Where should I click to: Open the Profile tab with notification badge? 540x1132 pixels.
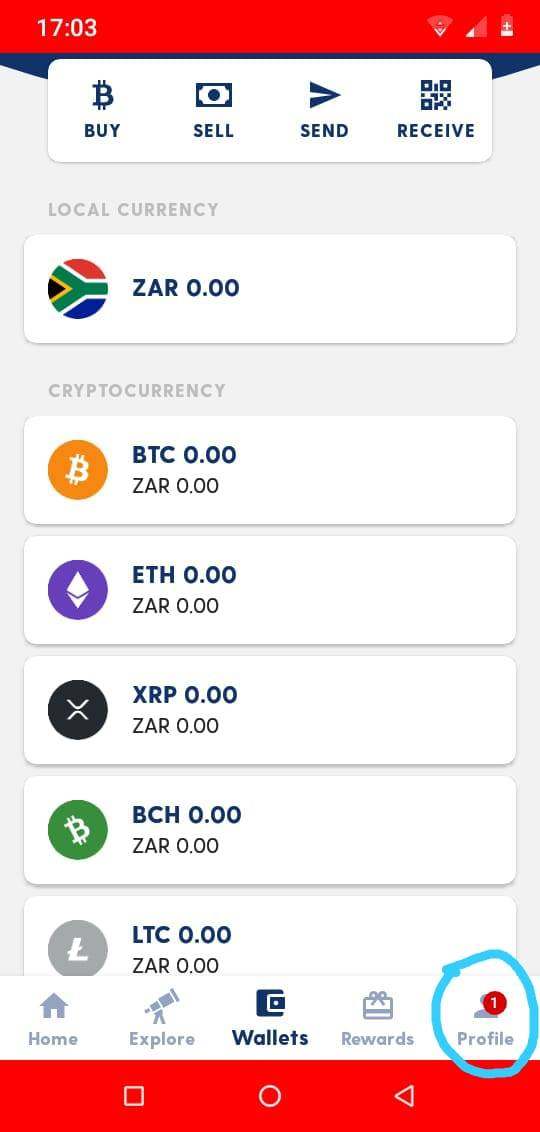coord(485,1019)
